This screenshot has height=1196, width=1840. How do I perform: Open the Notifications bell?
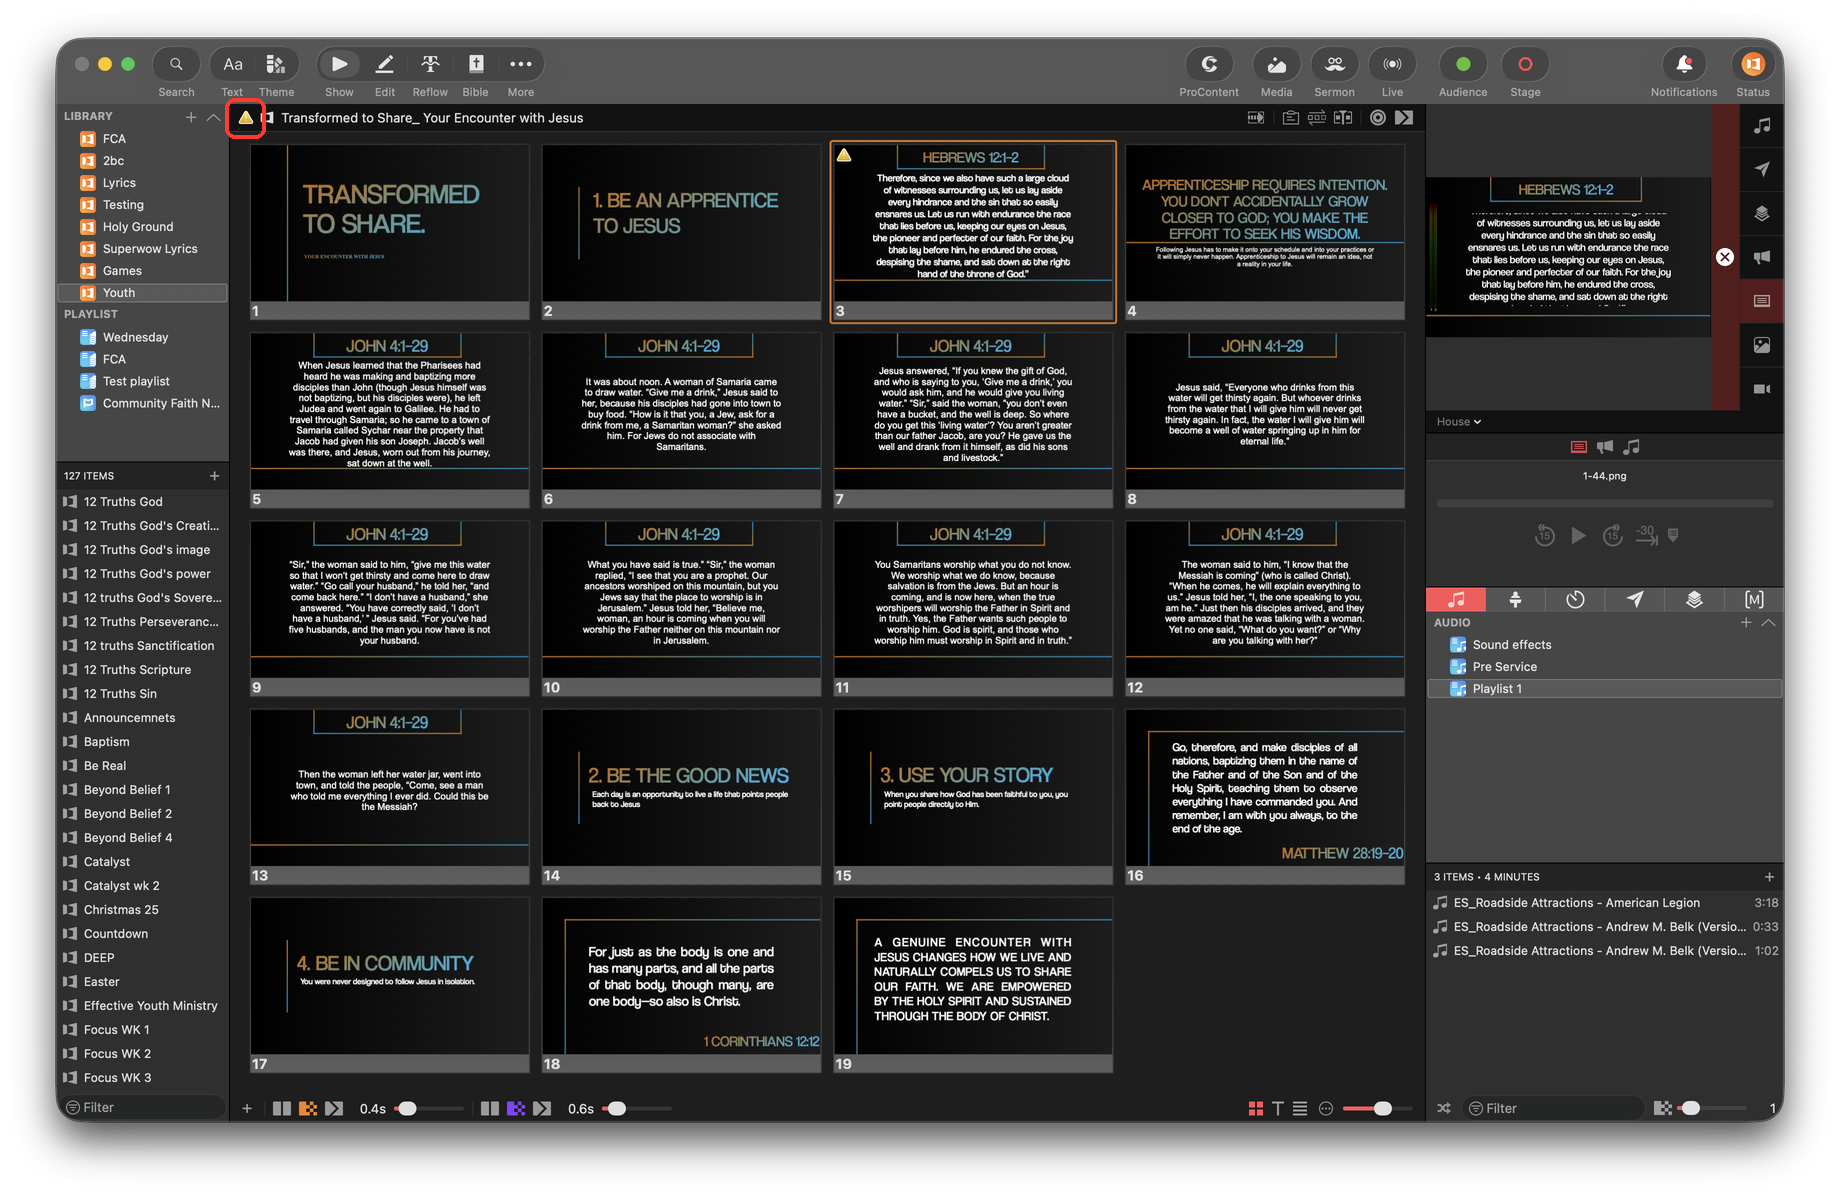click(1684, 64)
